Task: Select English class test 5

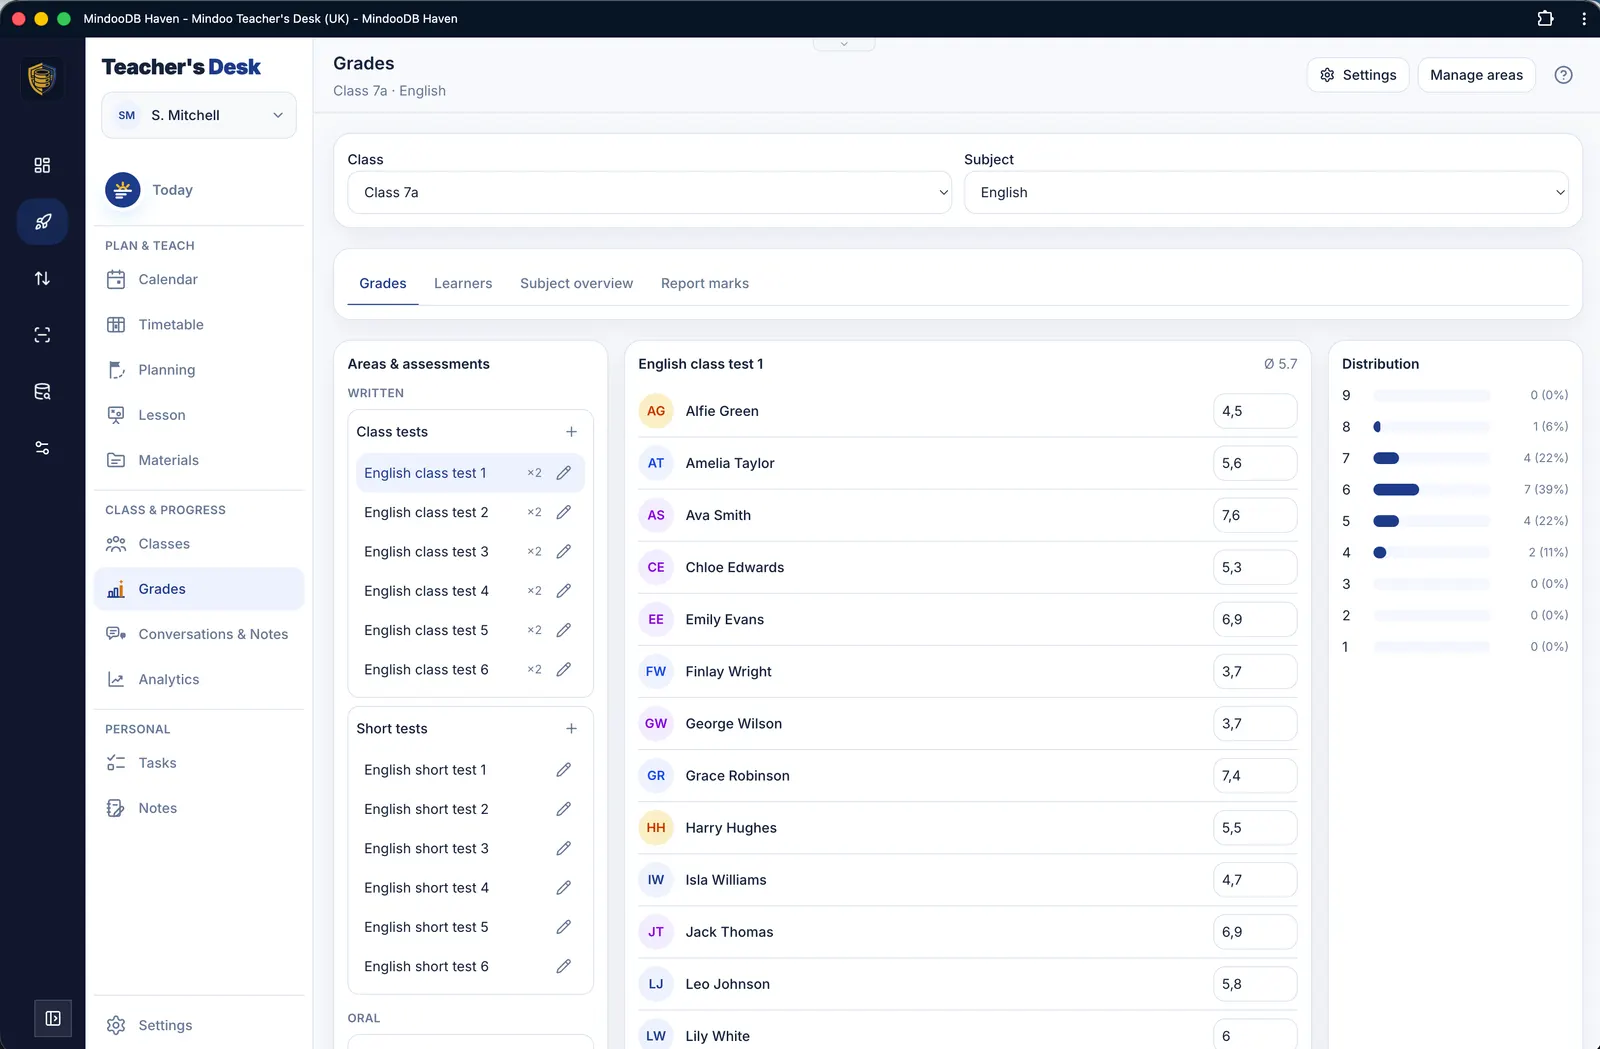Action: tap(426, 630)
